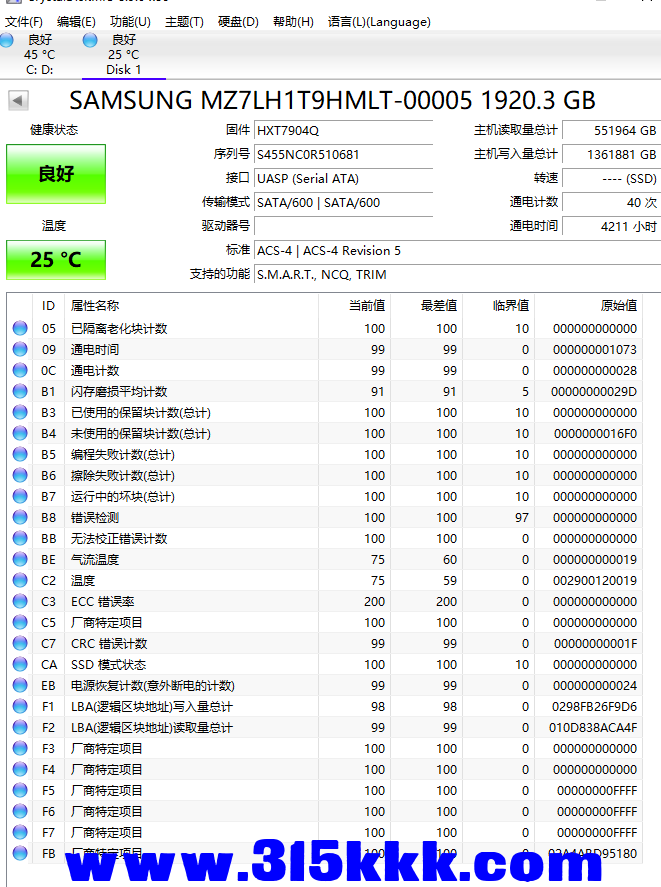Click status icon for row BE 气流温度

point(20,559)
